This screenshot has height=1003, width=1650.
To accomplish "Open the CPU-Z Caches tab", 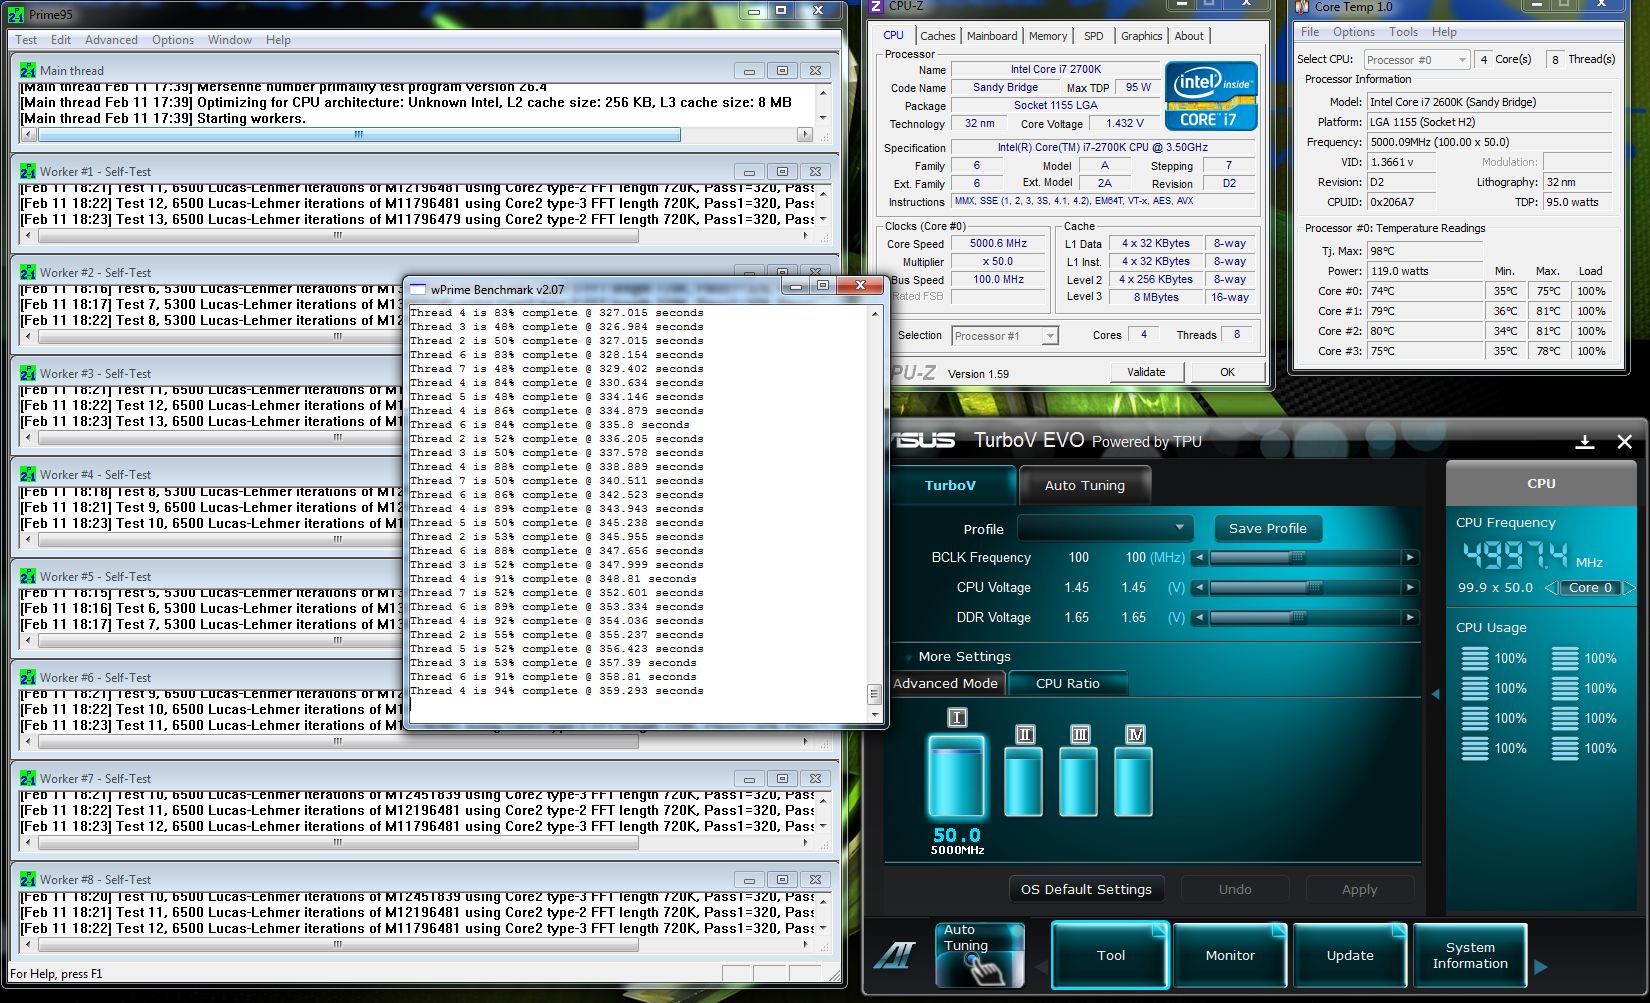I will click(937, 36).
